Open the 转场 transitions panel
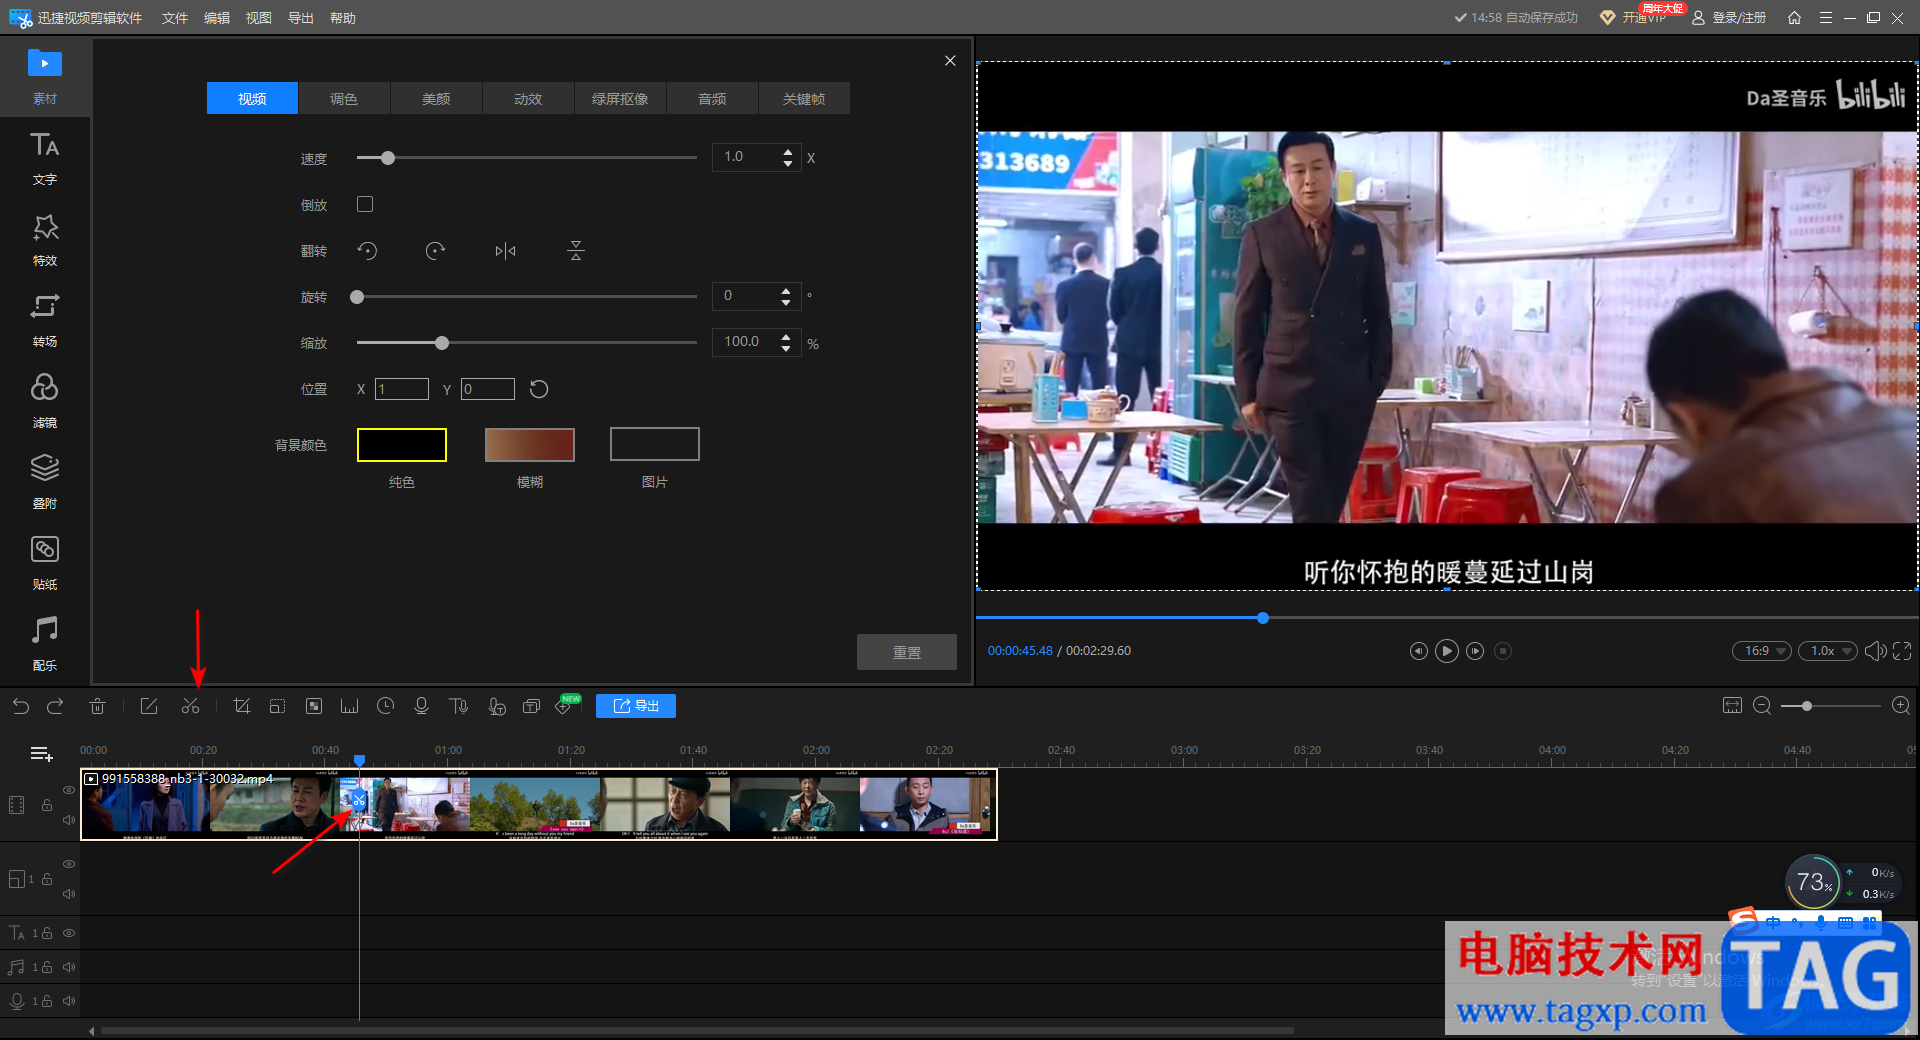The height and width of the screenshot is (1040, 1920). [45, 320]
